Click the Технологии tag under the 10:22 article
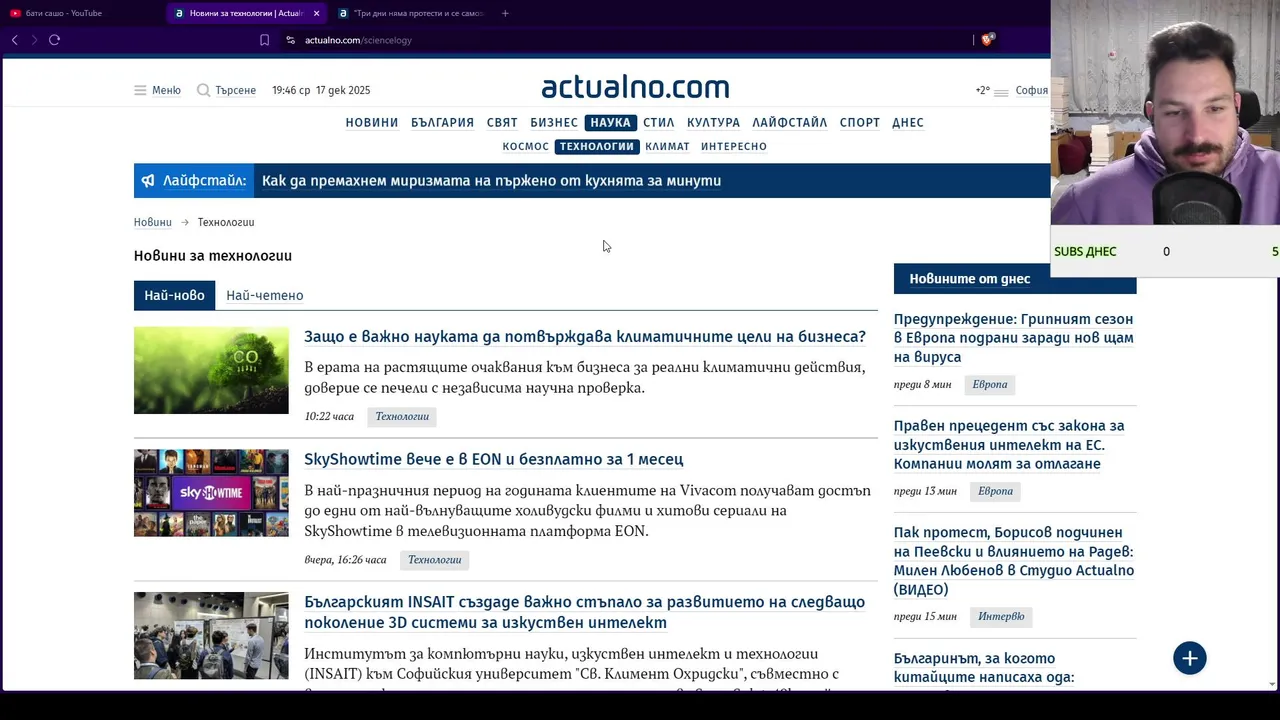1280x720 pixels. click(402, 417)
